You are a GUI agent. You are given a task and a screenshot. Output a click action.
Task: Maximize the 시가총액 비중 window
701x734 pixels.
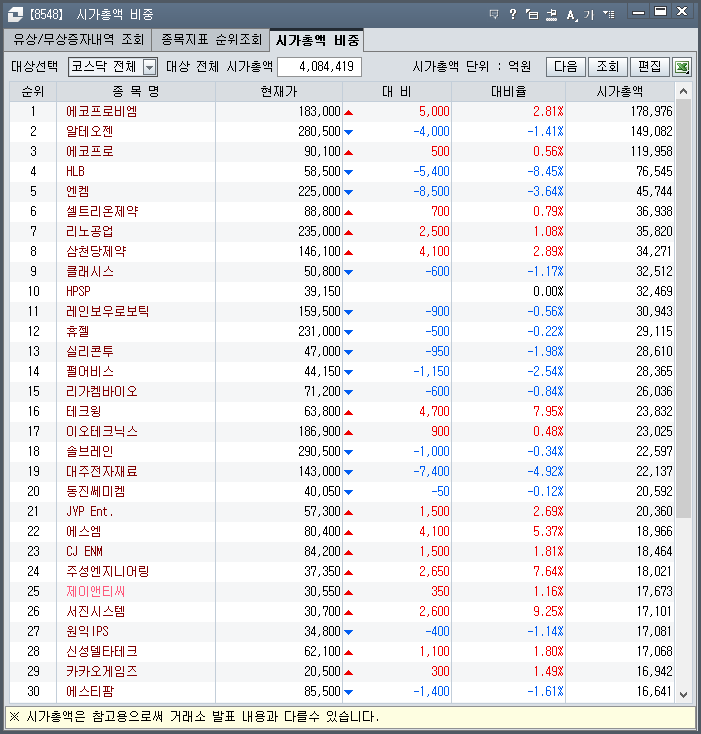(x=660, y=12)
